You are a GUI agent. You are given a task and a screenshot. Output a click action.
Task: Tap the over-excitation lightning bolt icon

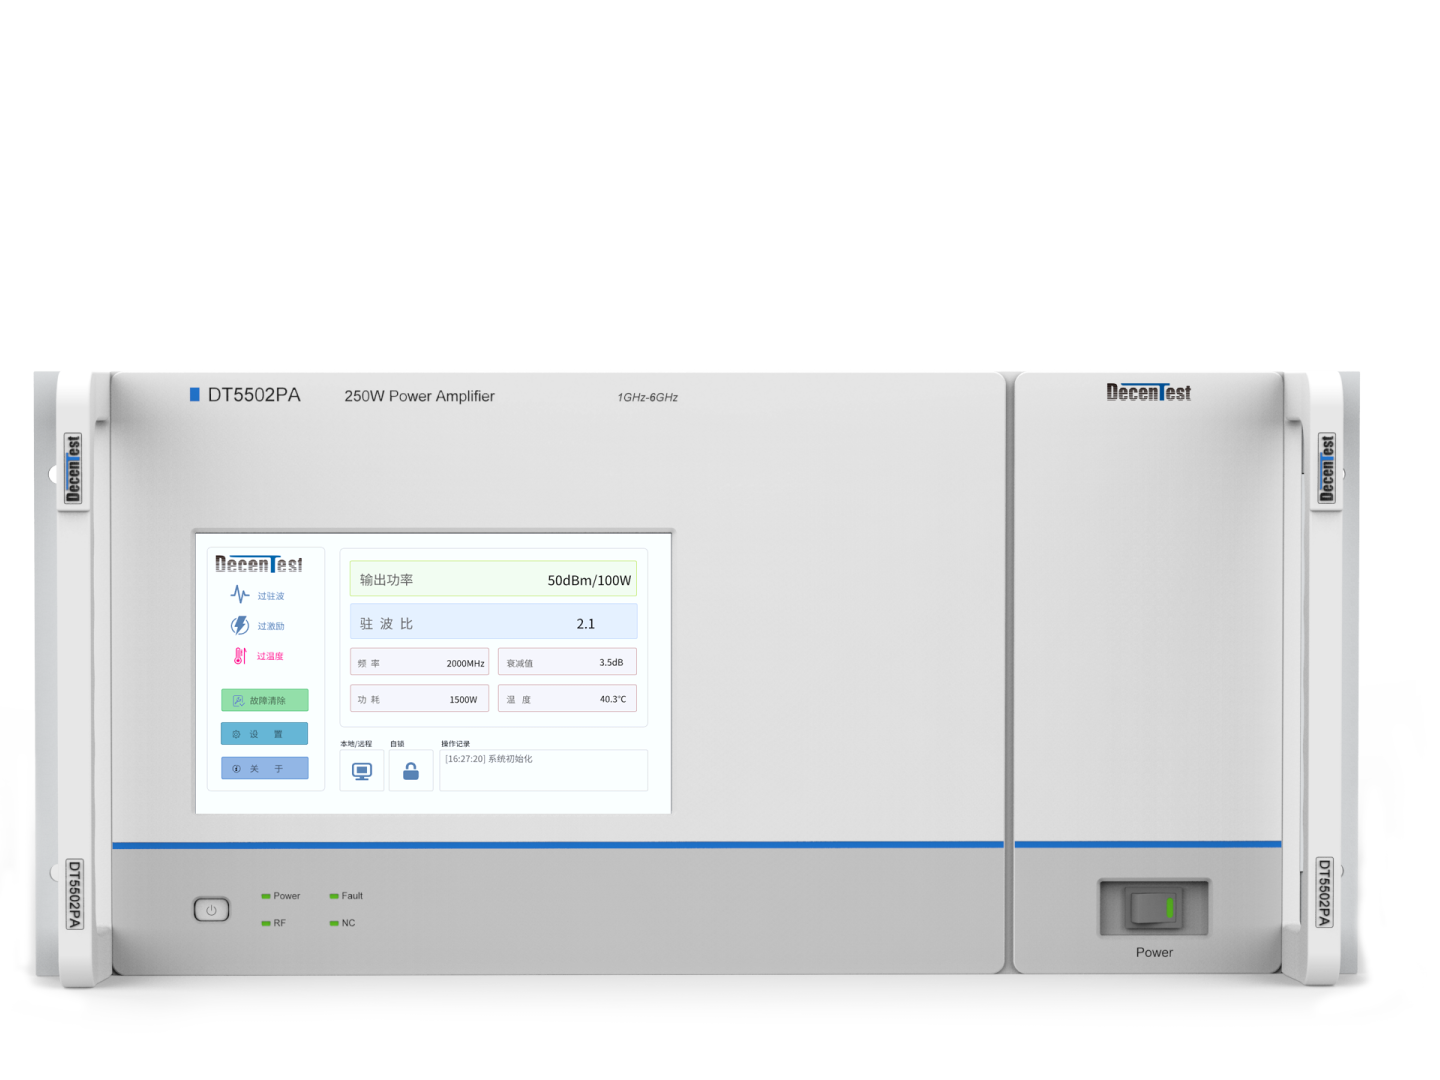point(240,625)
